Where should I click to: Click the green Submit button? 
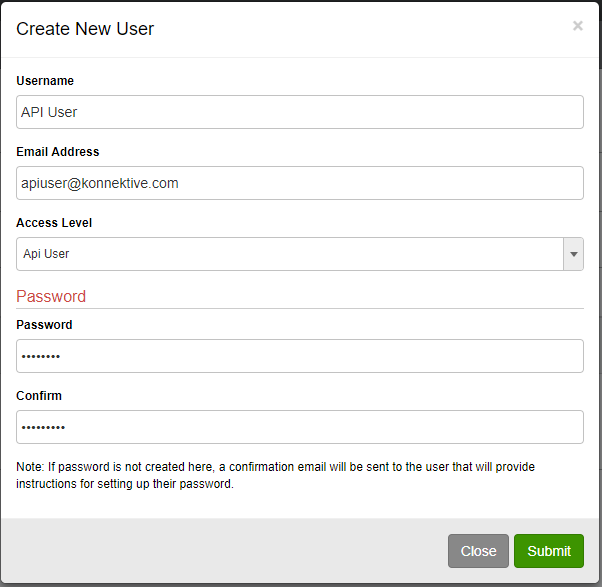point(549,551)
